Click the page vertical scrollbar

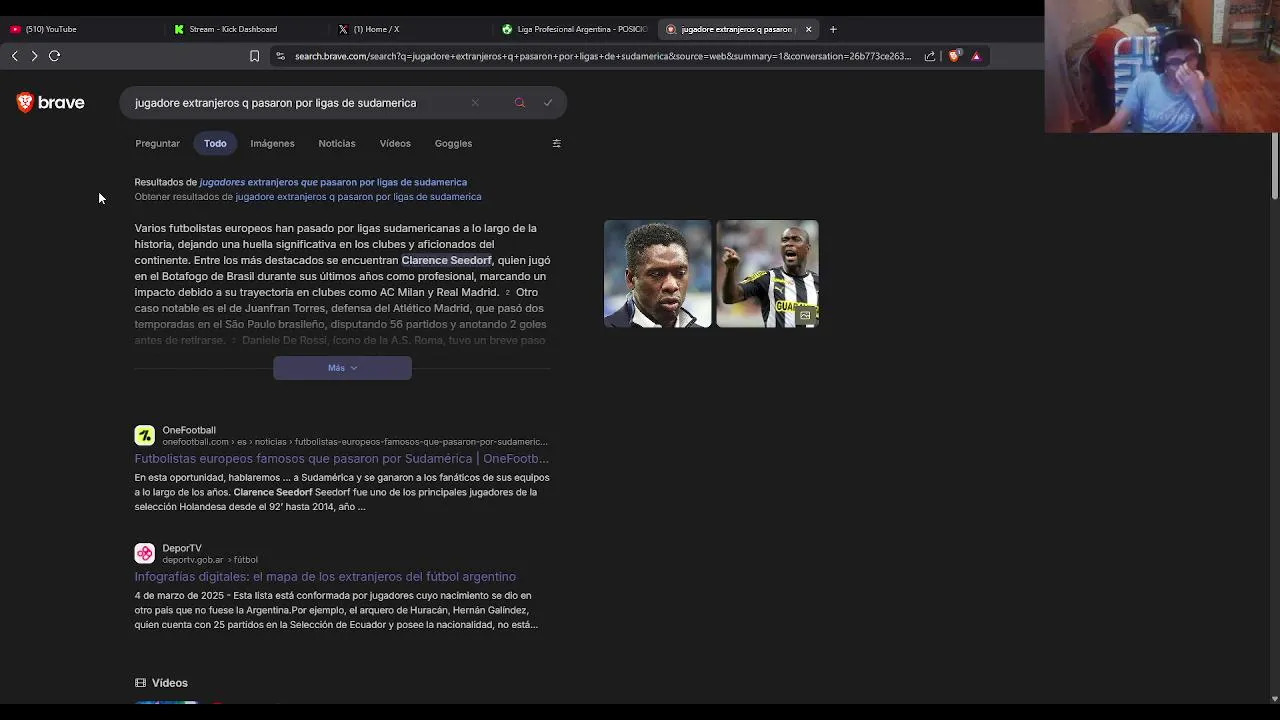coord(1274,165)
